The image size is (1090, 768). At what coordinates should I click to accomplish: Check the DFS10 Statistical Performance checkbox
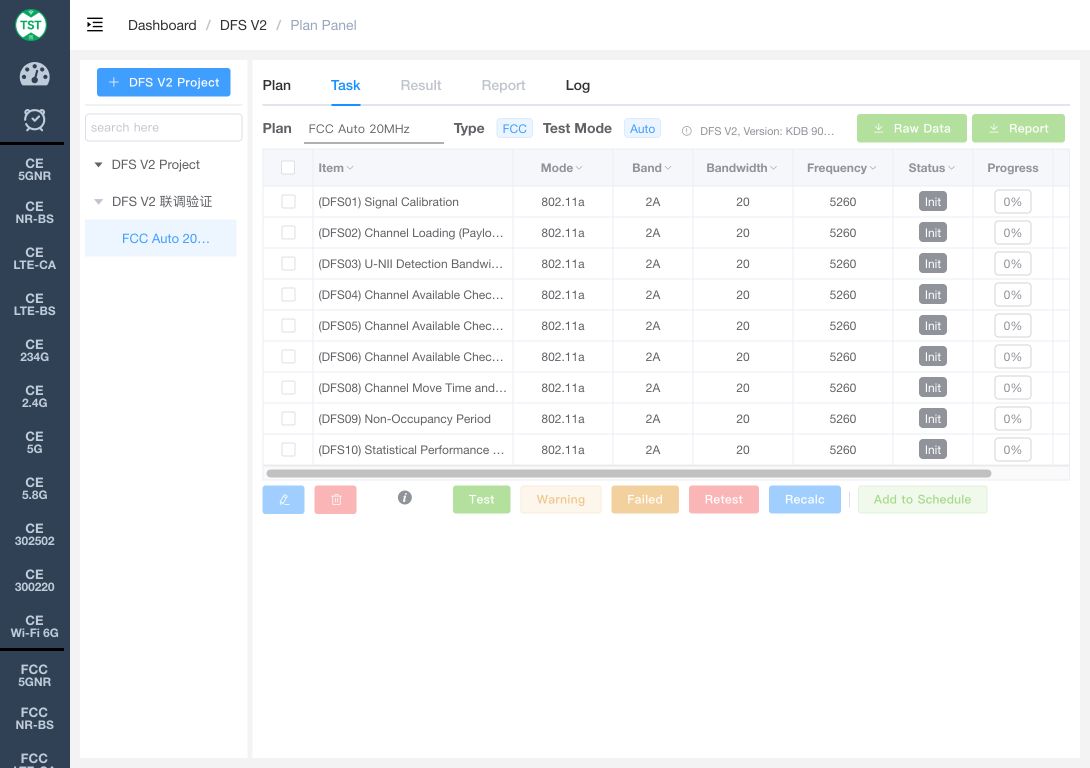coord(288,450)
